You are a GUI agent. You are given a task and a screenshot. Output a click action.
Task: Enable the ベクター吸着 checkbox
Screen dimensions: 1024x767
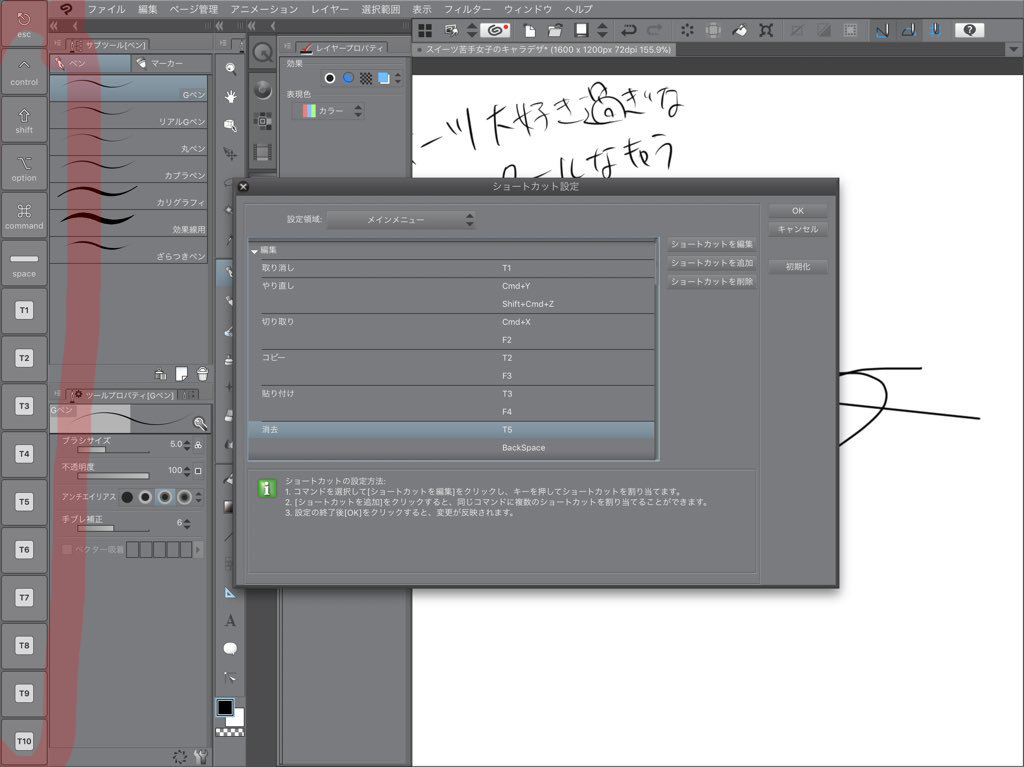(x=67, y=549)
